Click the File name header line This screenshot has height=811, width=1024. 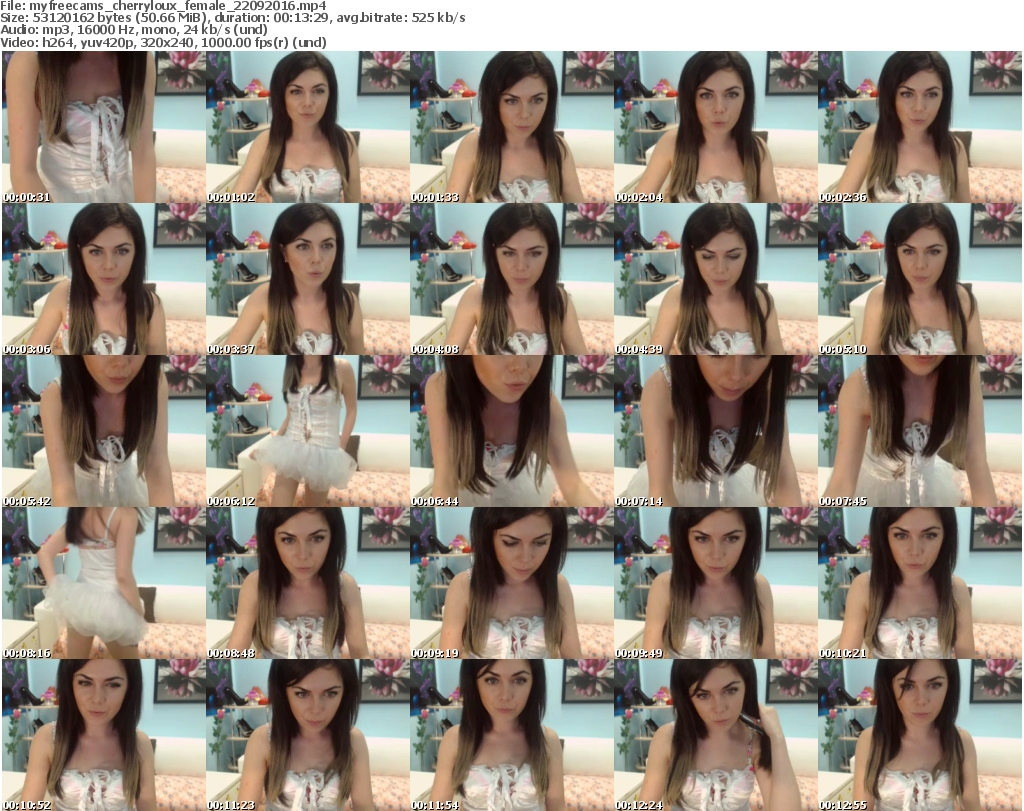pos(163,6)
